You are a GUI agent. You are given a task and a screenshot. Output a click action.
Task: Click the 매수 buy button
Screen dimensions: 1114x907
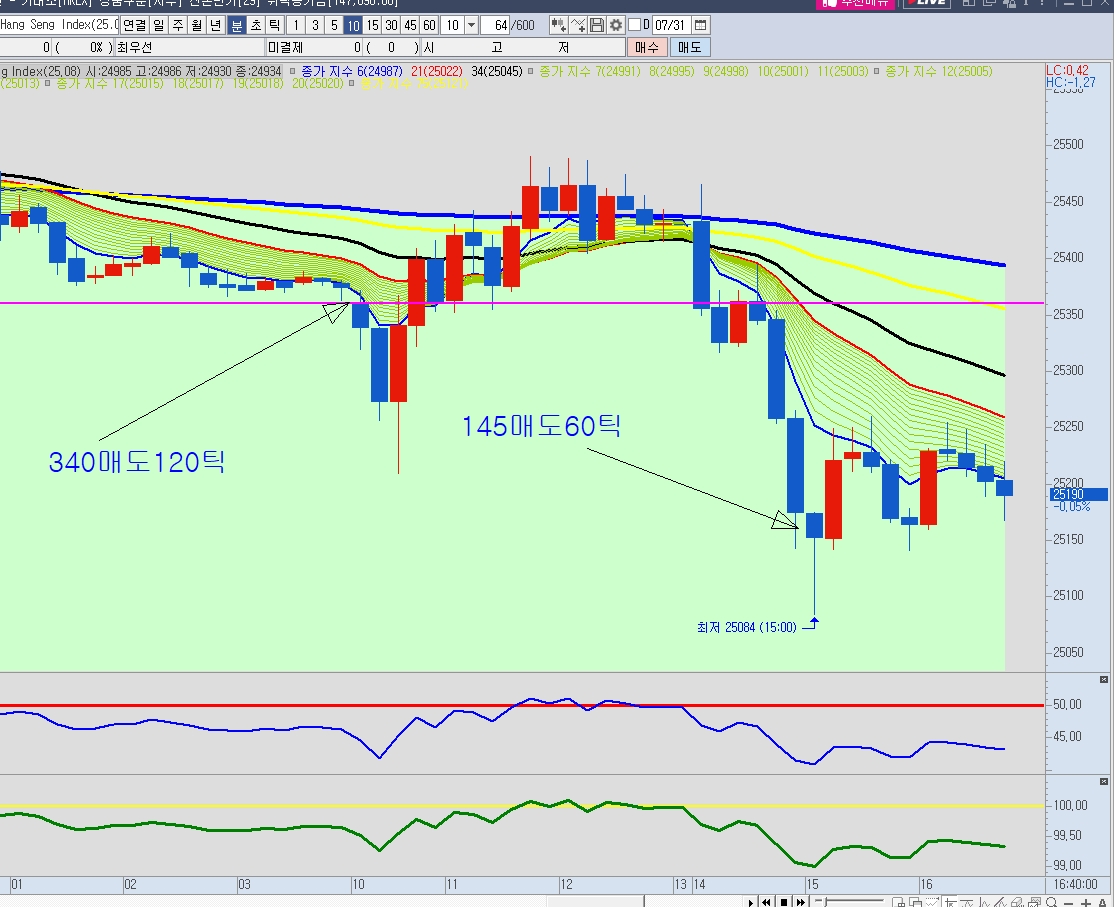point(646,47)
